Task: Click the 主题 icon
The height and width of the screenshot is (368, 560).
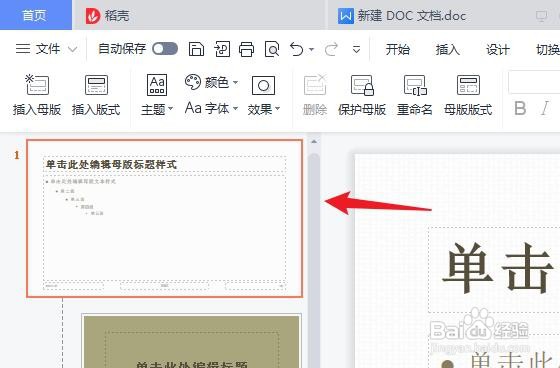Action: click(157, 85)
